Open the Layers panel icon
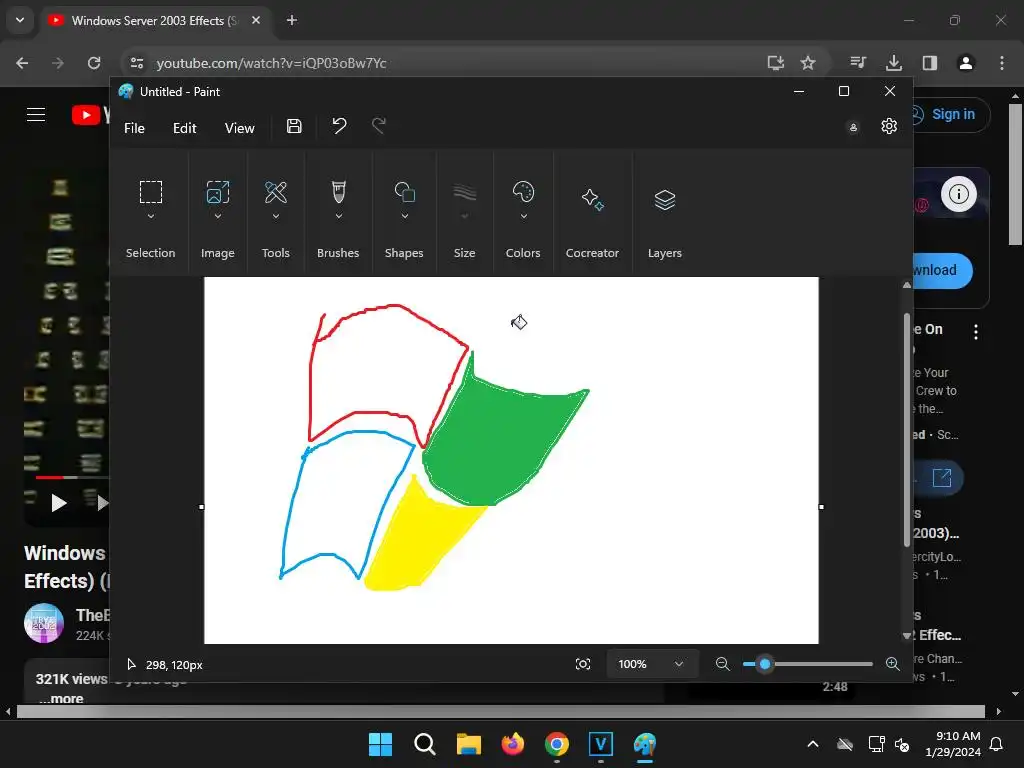This screenshot has width=1024, height=768. pos(665,199)
